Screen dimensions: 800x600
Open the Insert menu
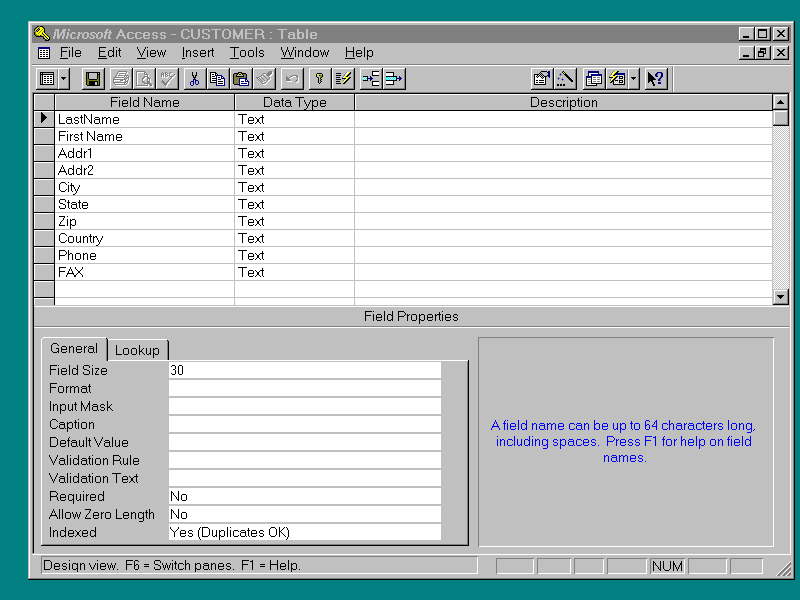[197, 52]
